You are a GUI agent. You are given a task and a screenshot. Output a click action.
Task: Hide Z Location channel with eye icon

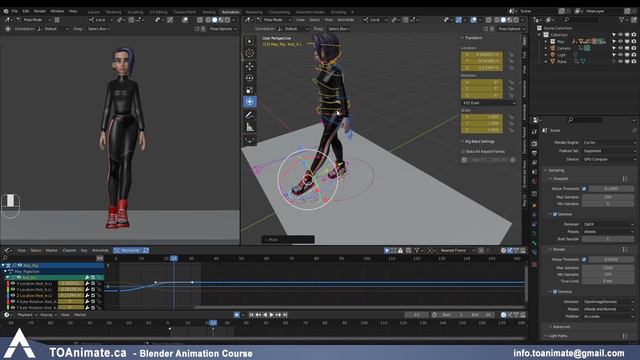tap(13, 295)
